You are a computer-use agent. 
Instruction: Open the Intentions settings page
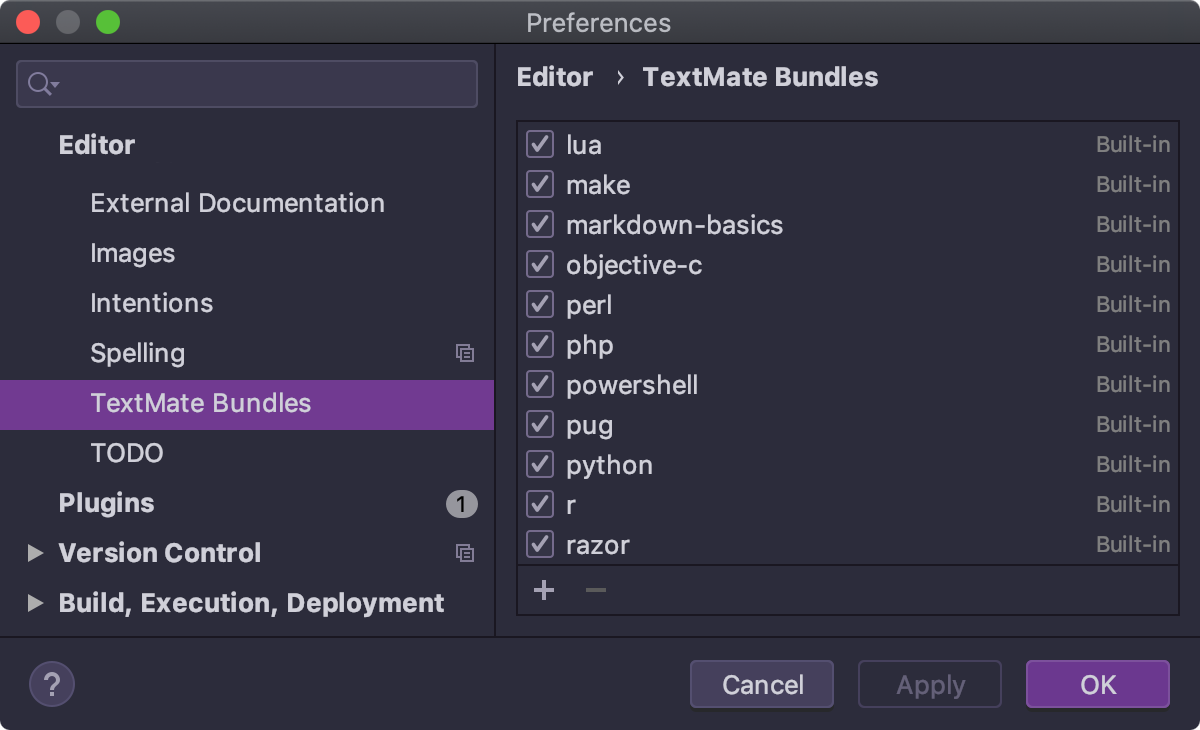[151, 303]
